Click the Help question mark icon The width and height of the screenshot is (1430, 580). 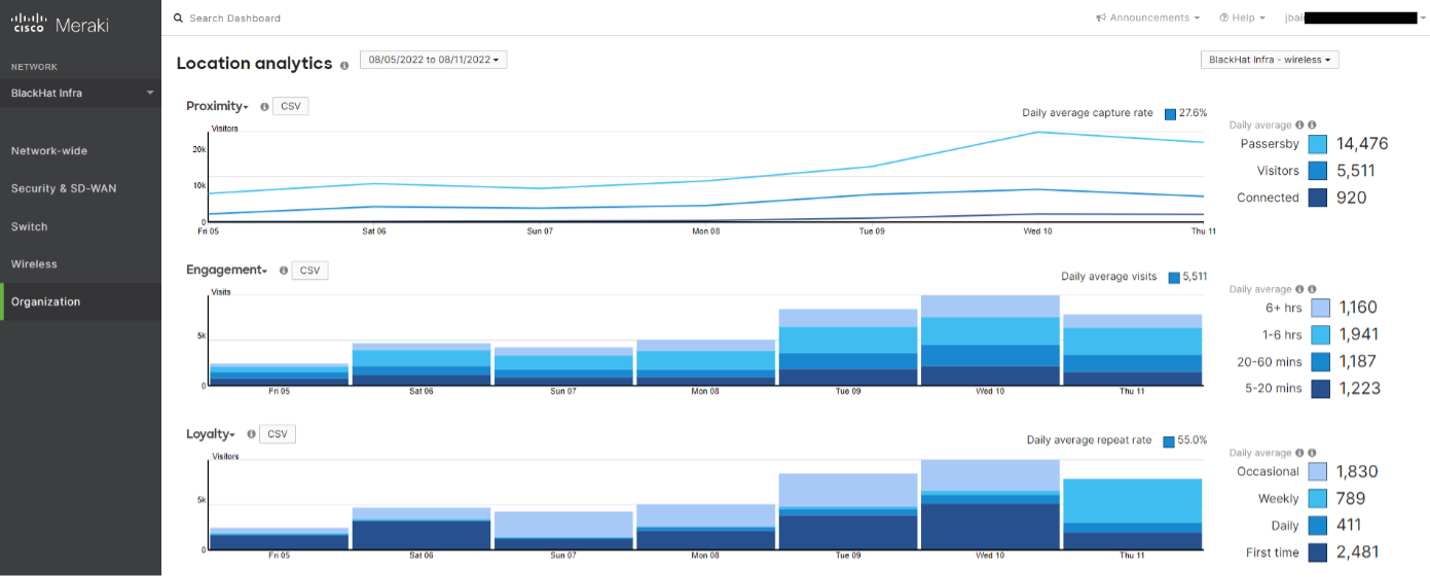click(x=1224, y=18)
